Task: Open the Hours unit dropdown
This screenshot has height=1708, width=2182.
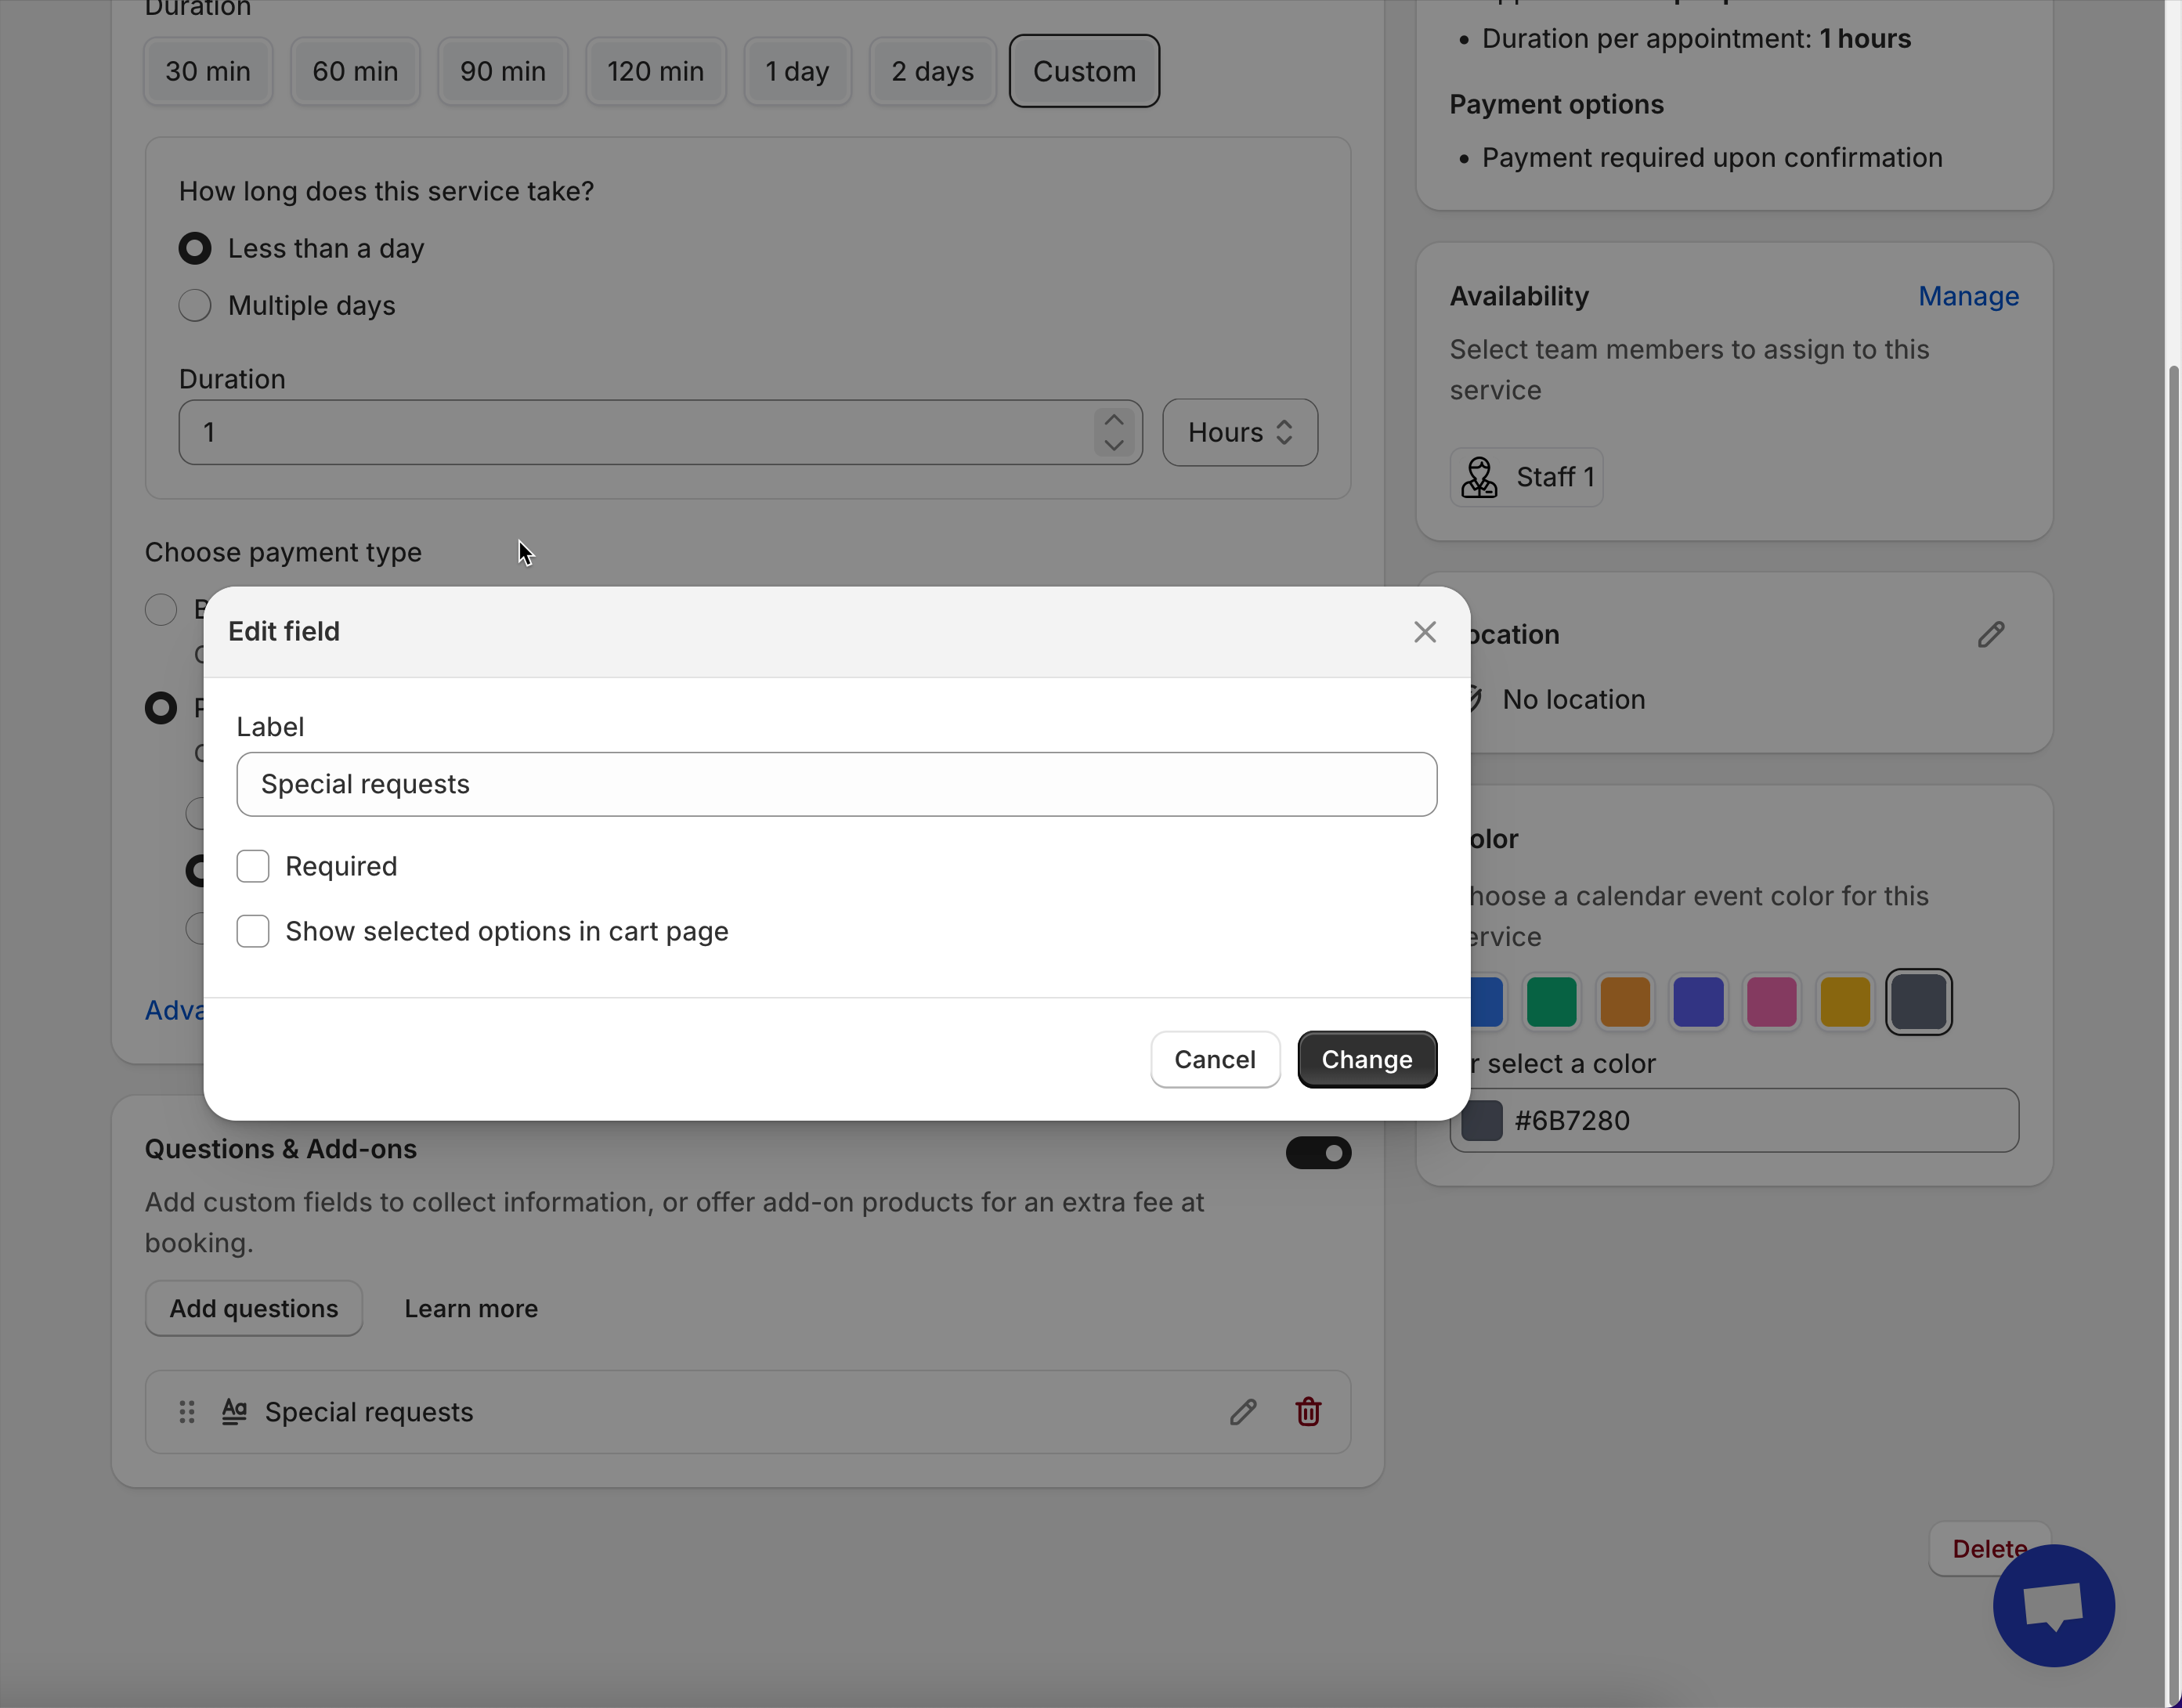Action: click(x=1239, y=432)
